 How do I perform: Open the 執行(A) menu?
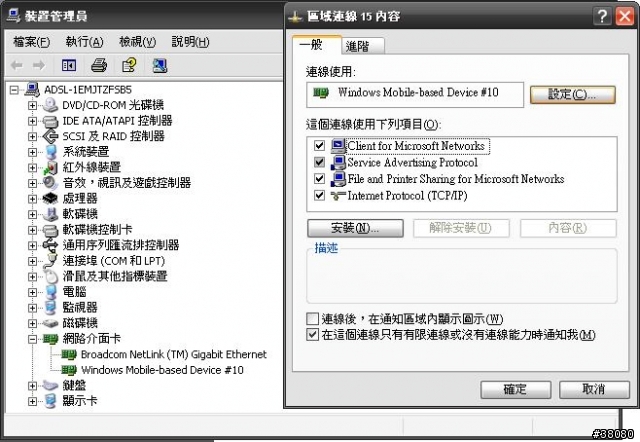84,42
